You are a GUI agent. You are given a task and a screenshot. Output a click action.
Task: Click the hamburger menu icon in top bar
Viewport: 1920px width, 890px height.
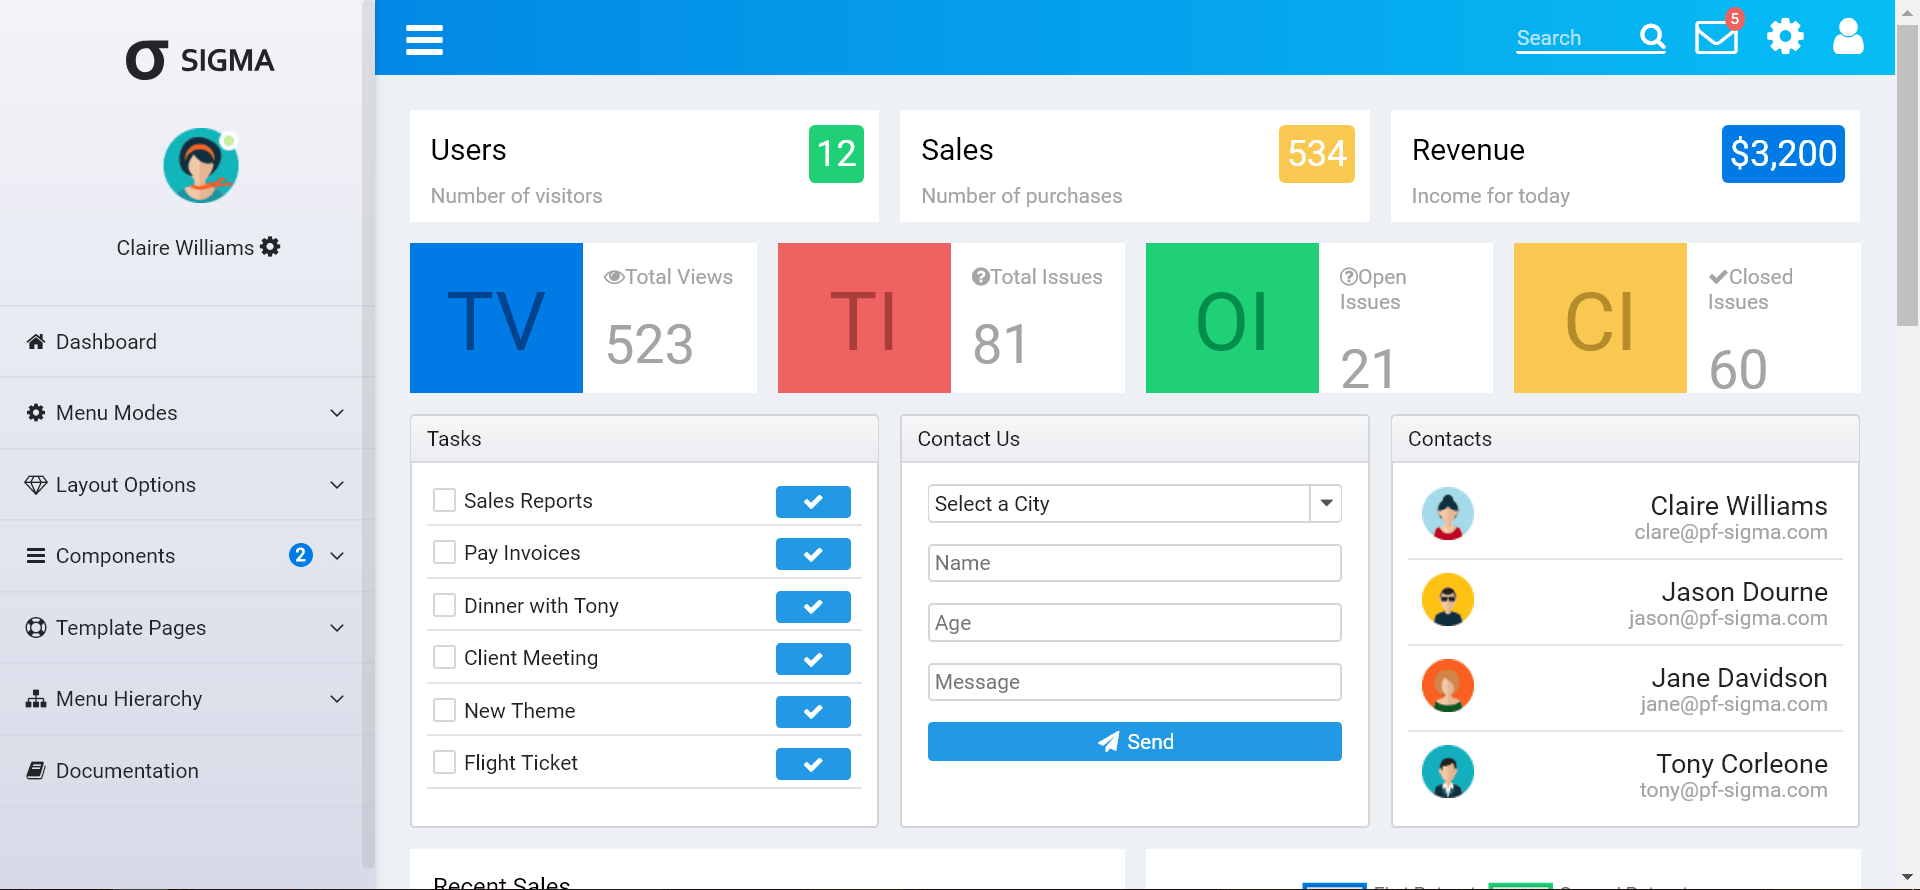pos(424,40)
